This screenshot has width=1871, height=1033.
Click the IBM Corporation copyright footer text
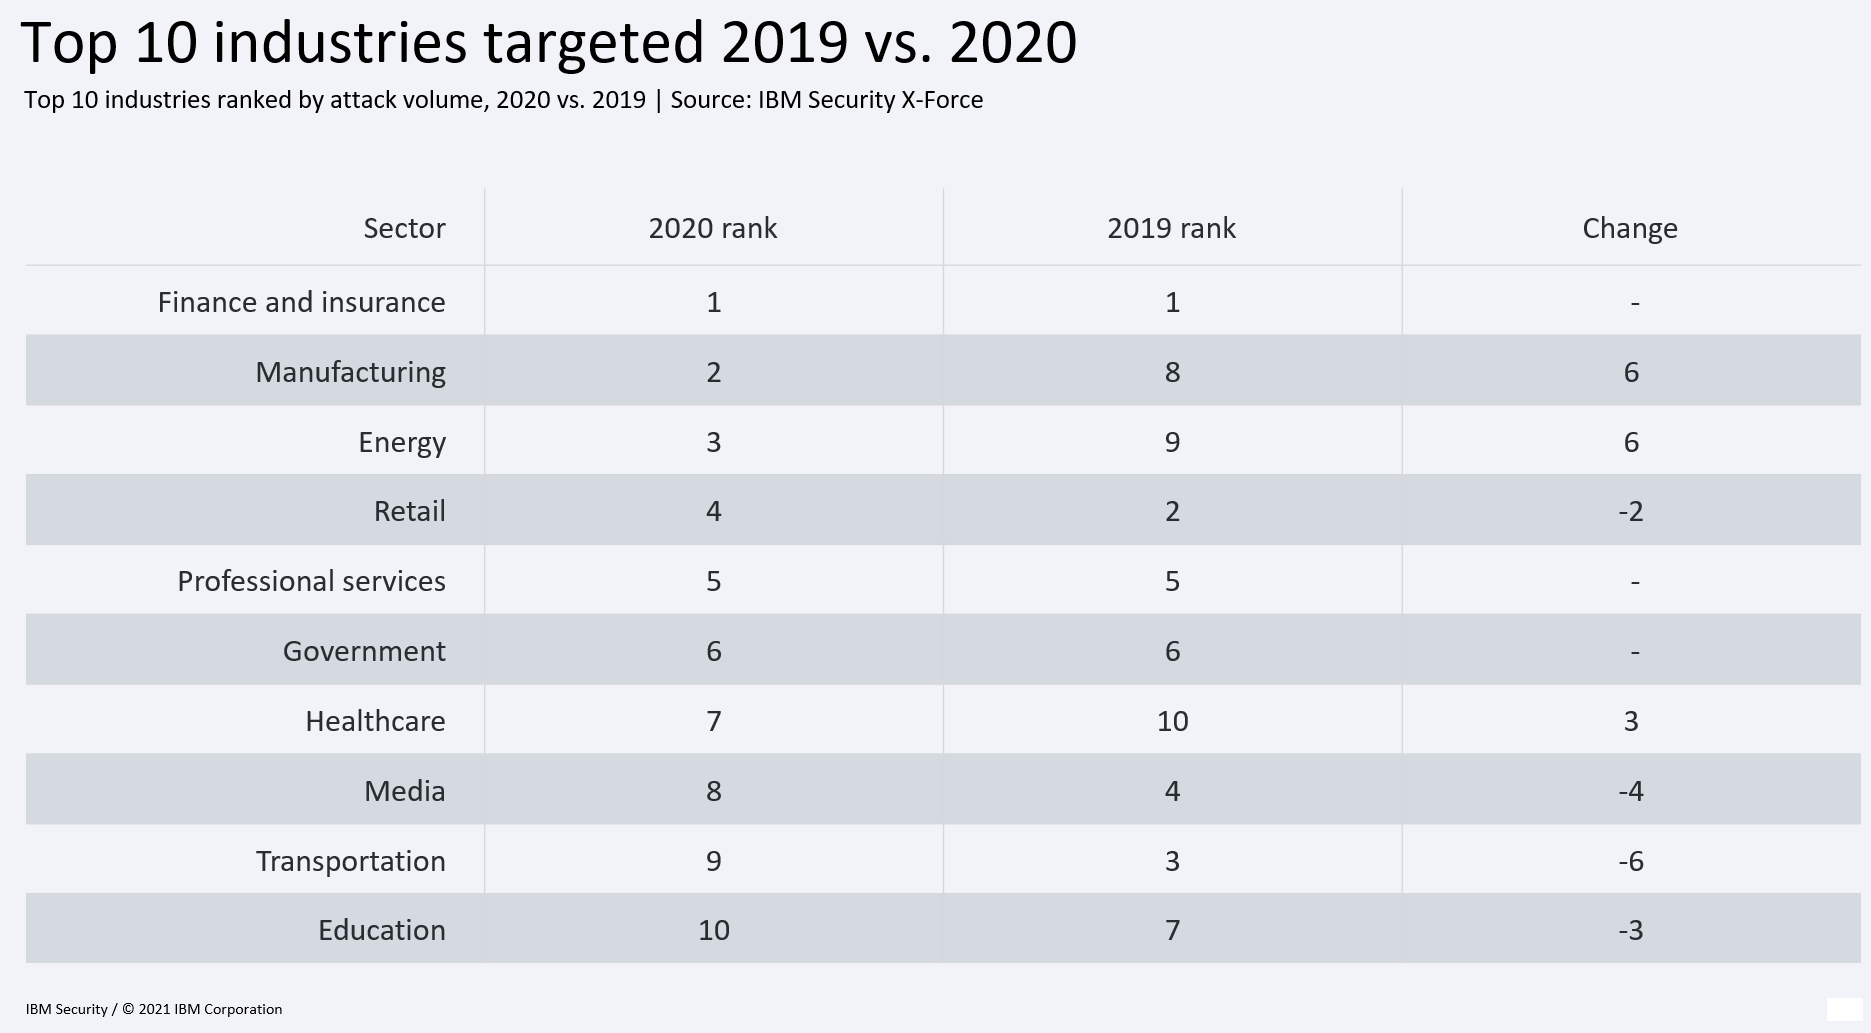pos(154,1009)
